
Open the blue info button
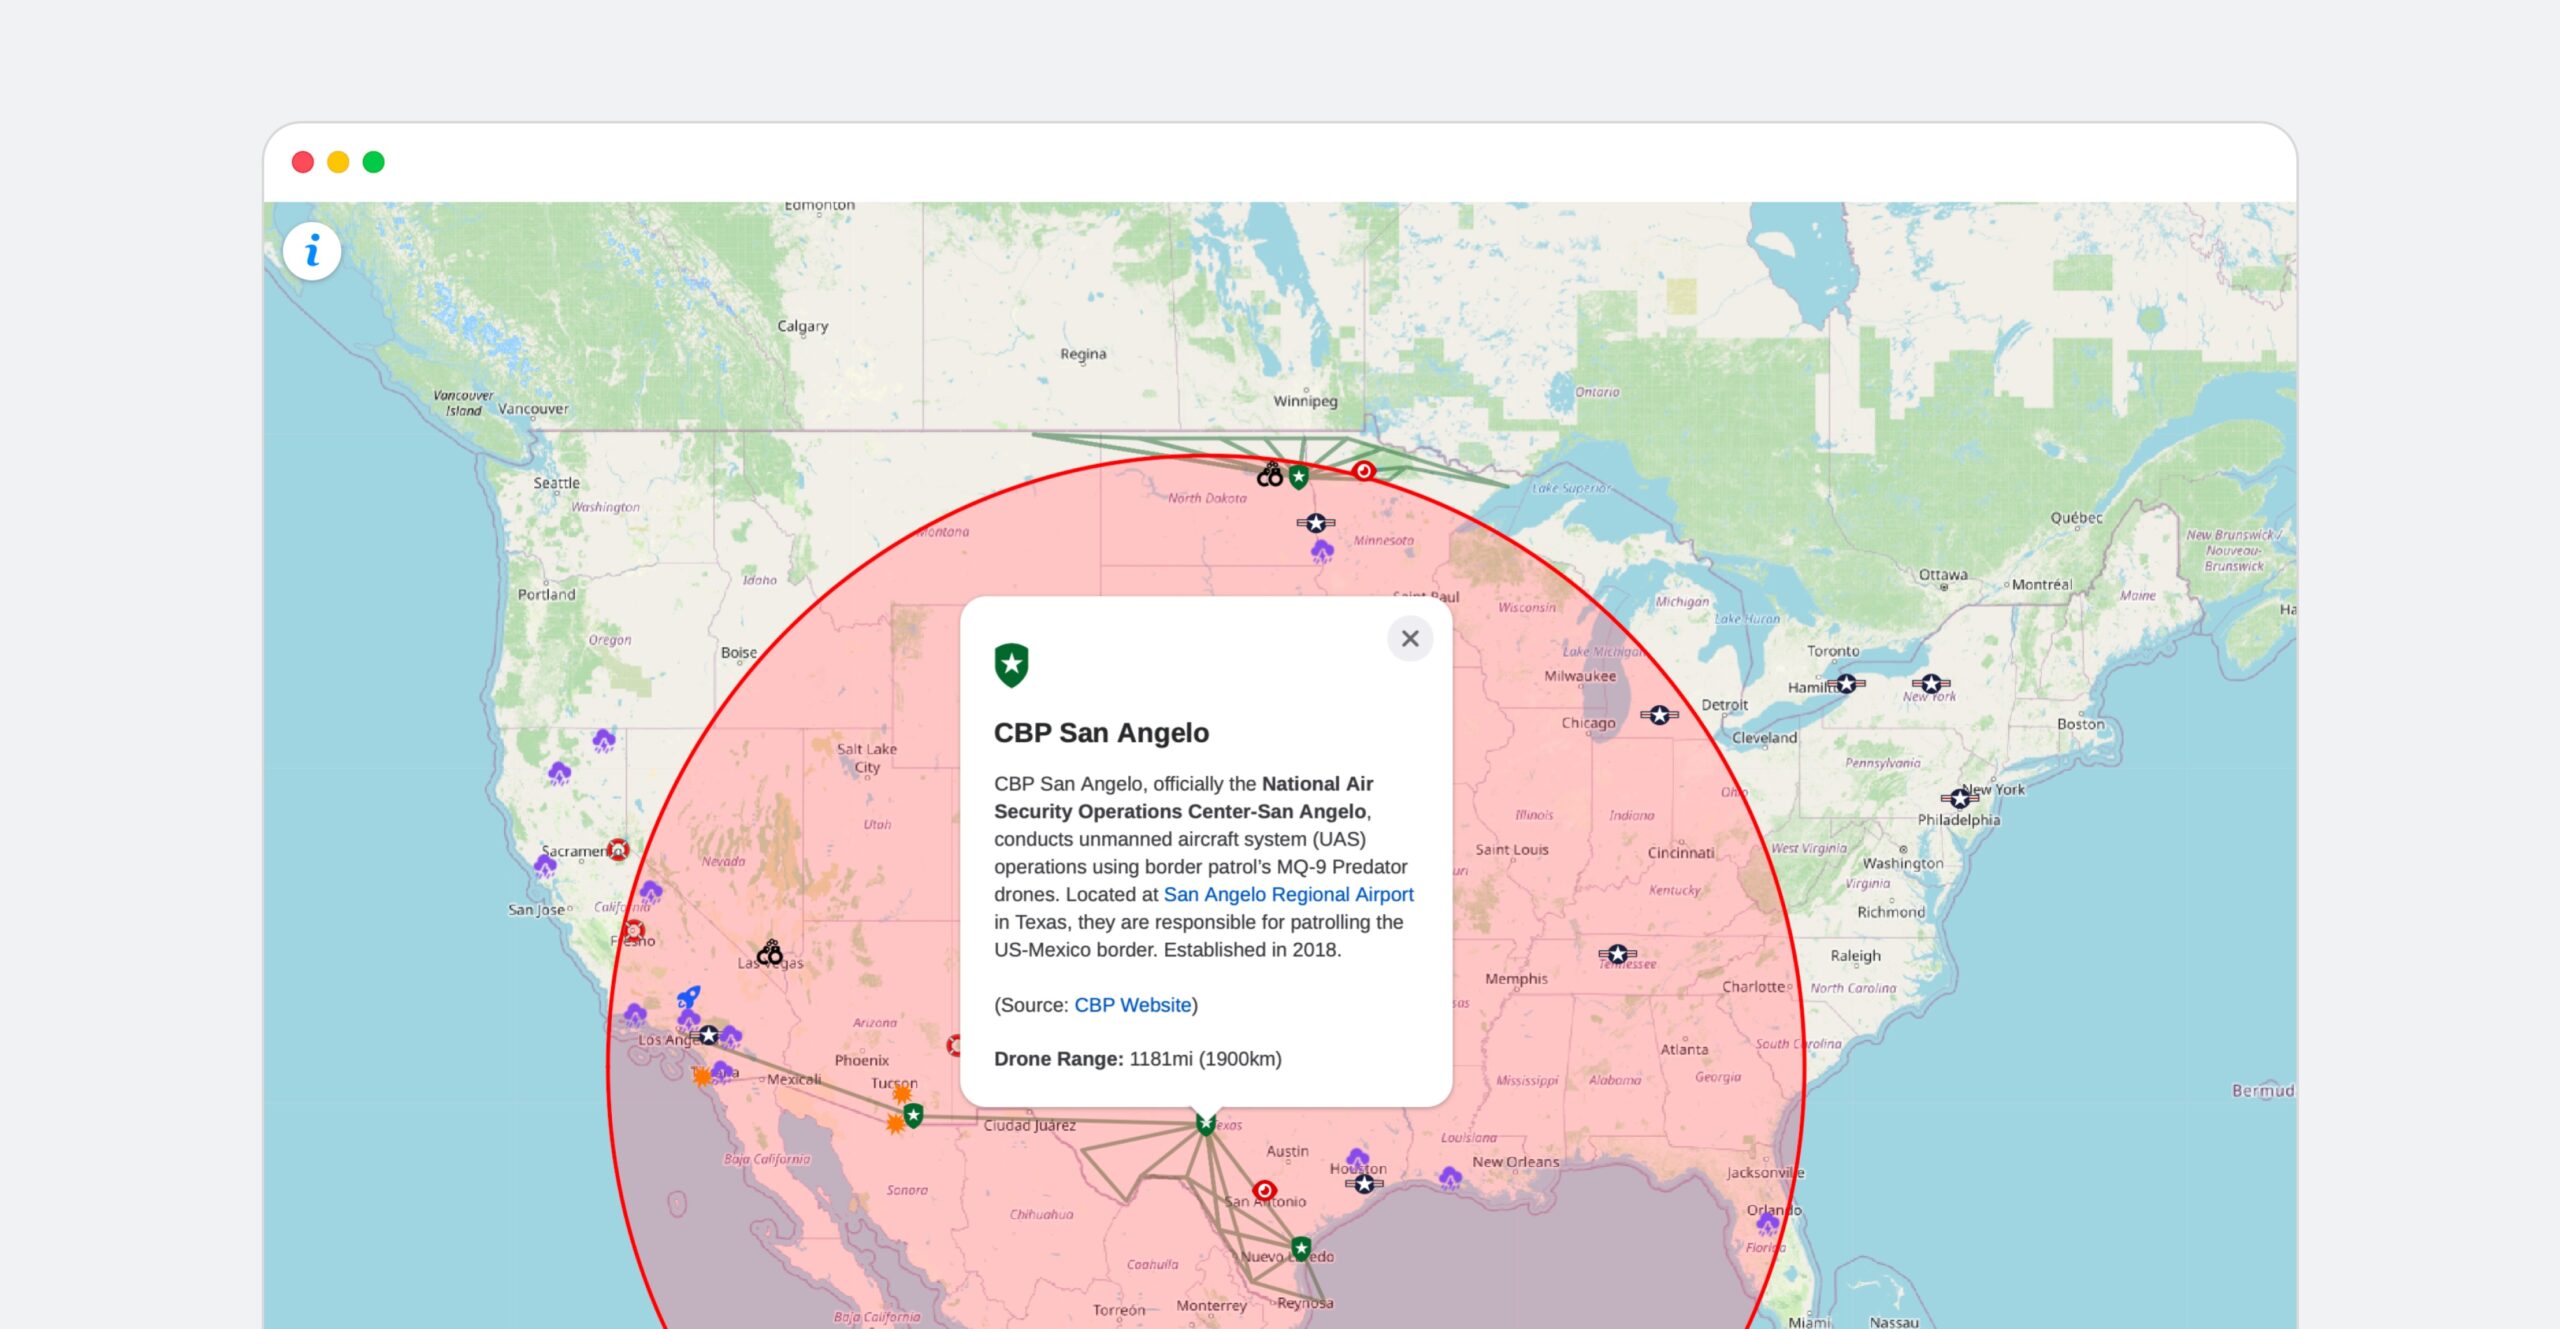click(312, 251)
